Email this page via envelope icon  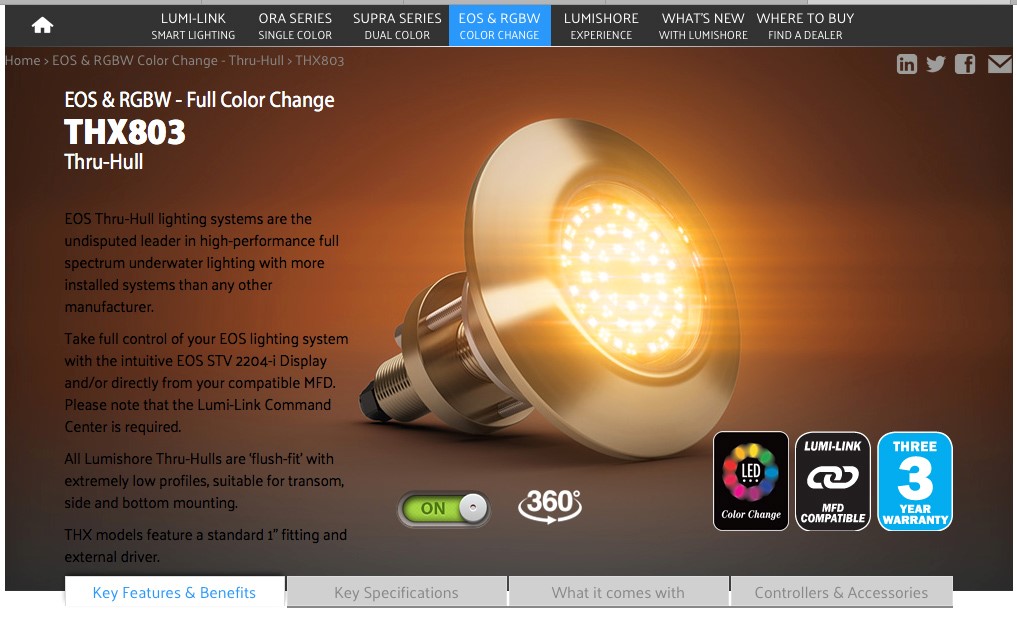point(999,64)
